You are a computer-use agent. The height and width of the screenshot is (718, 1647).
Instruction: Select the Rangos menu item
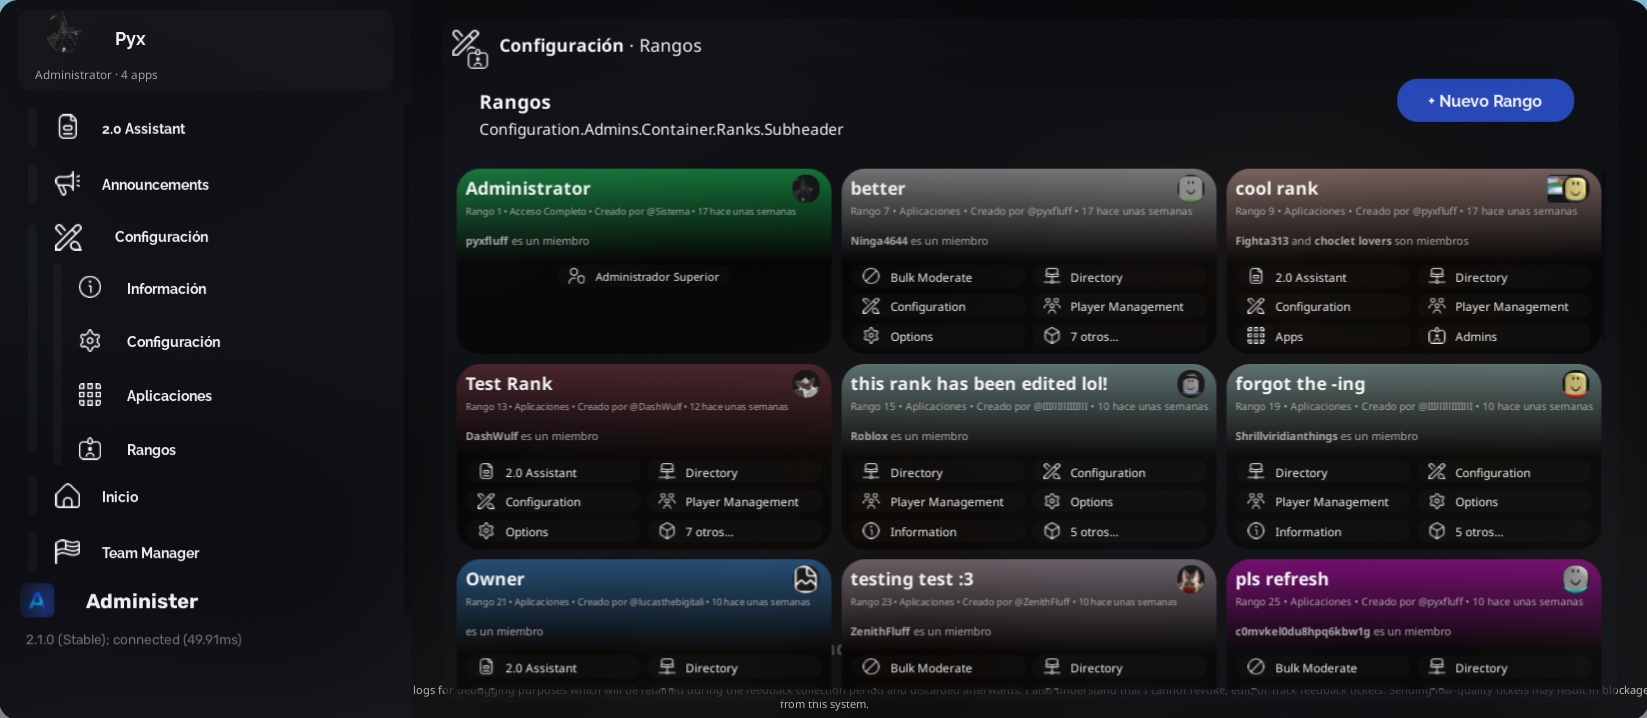(x=150, y=450)
